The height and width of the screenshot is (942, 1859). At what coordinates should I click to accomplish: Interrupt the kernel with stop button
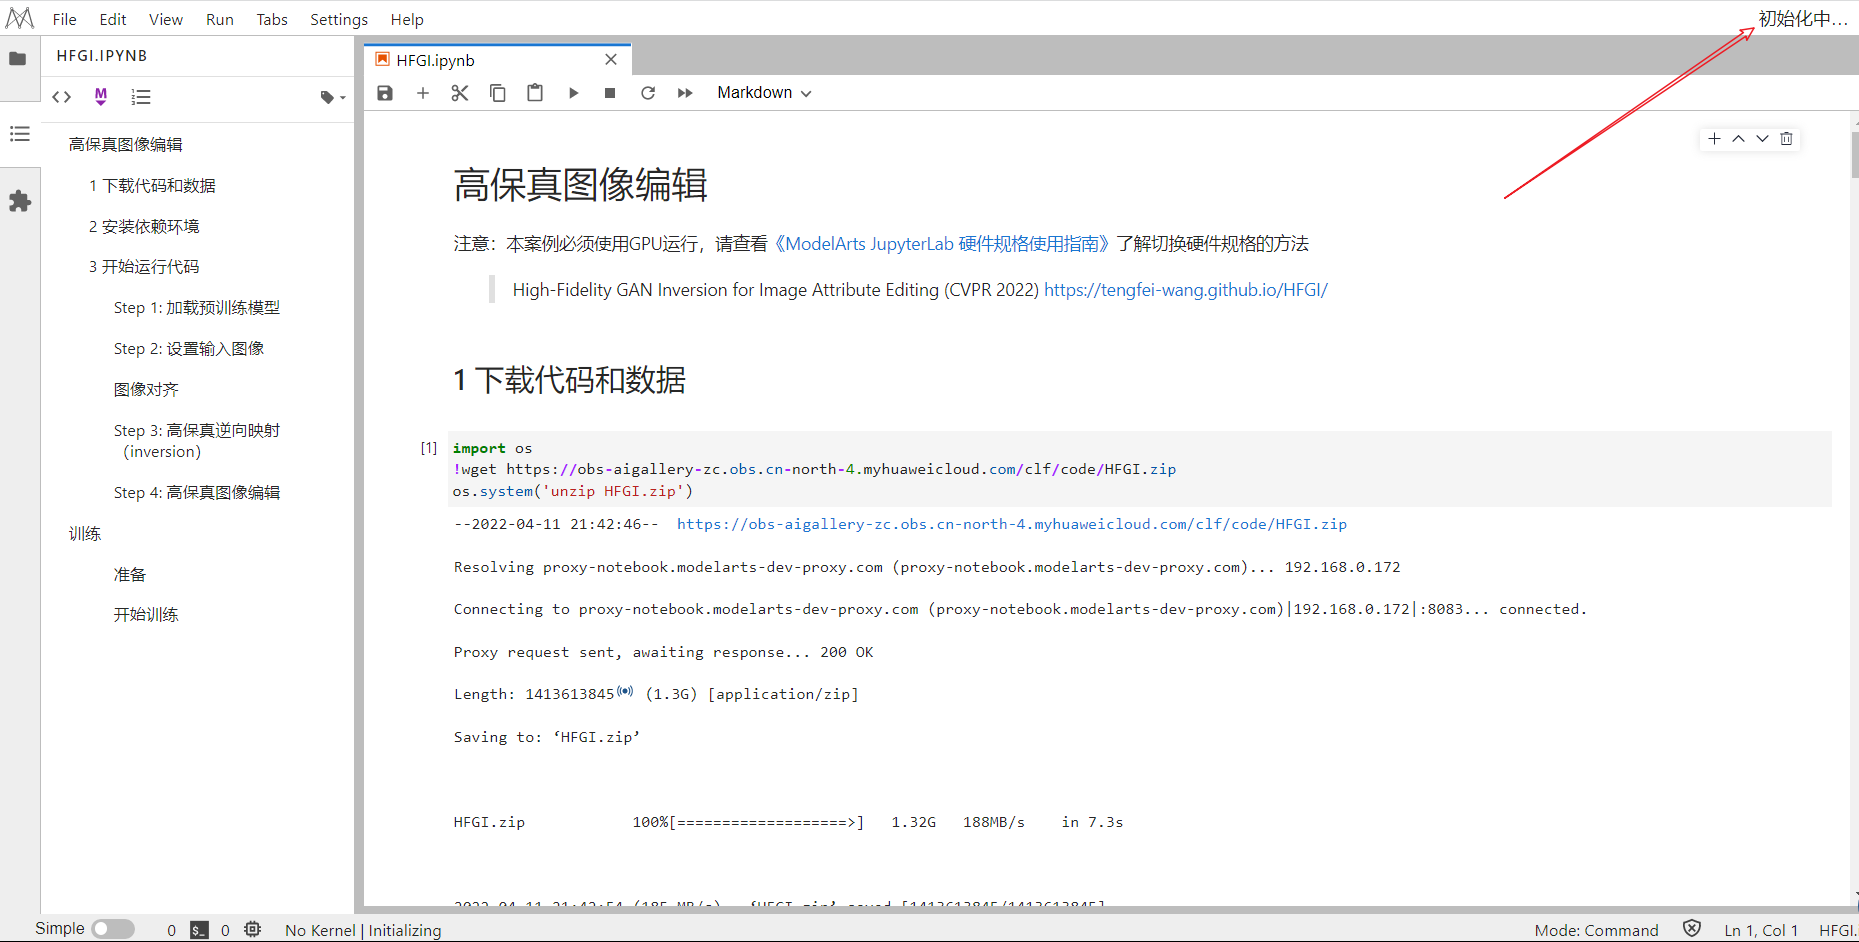click(x=610, y=93)
